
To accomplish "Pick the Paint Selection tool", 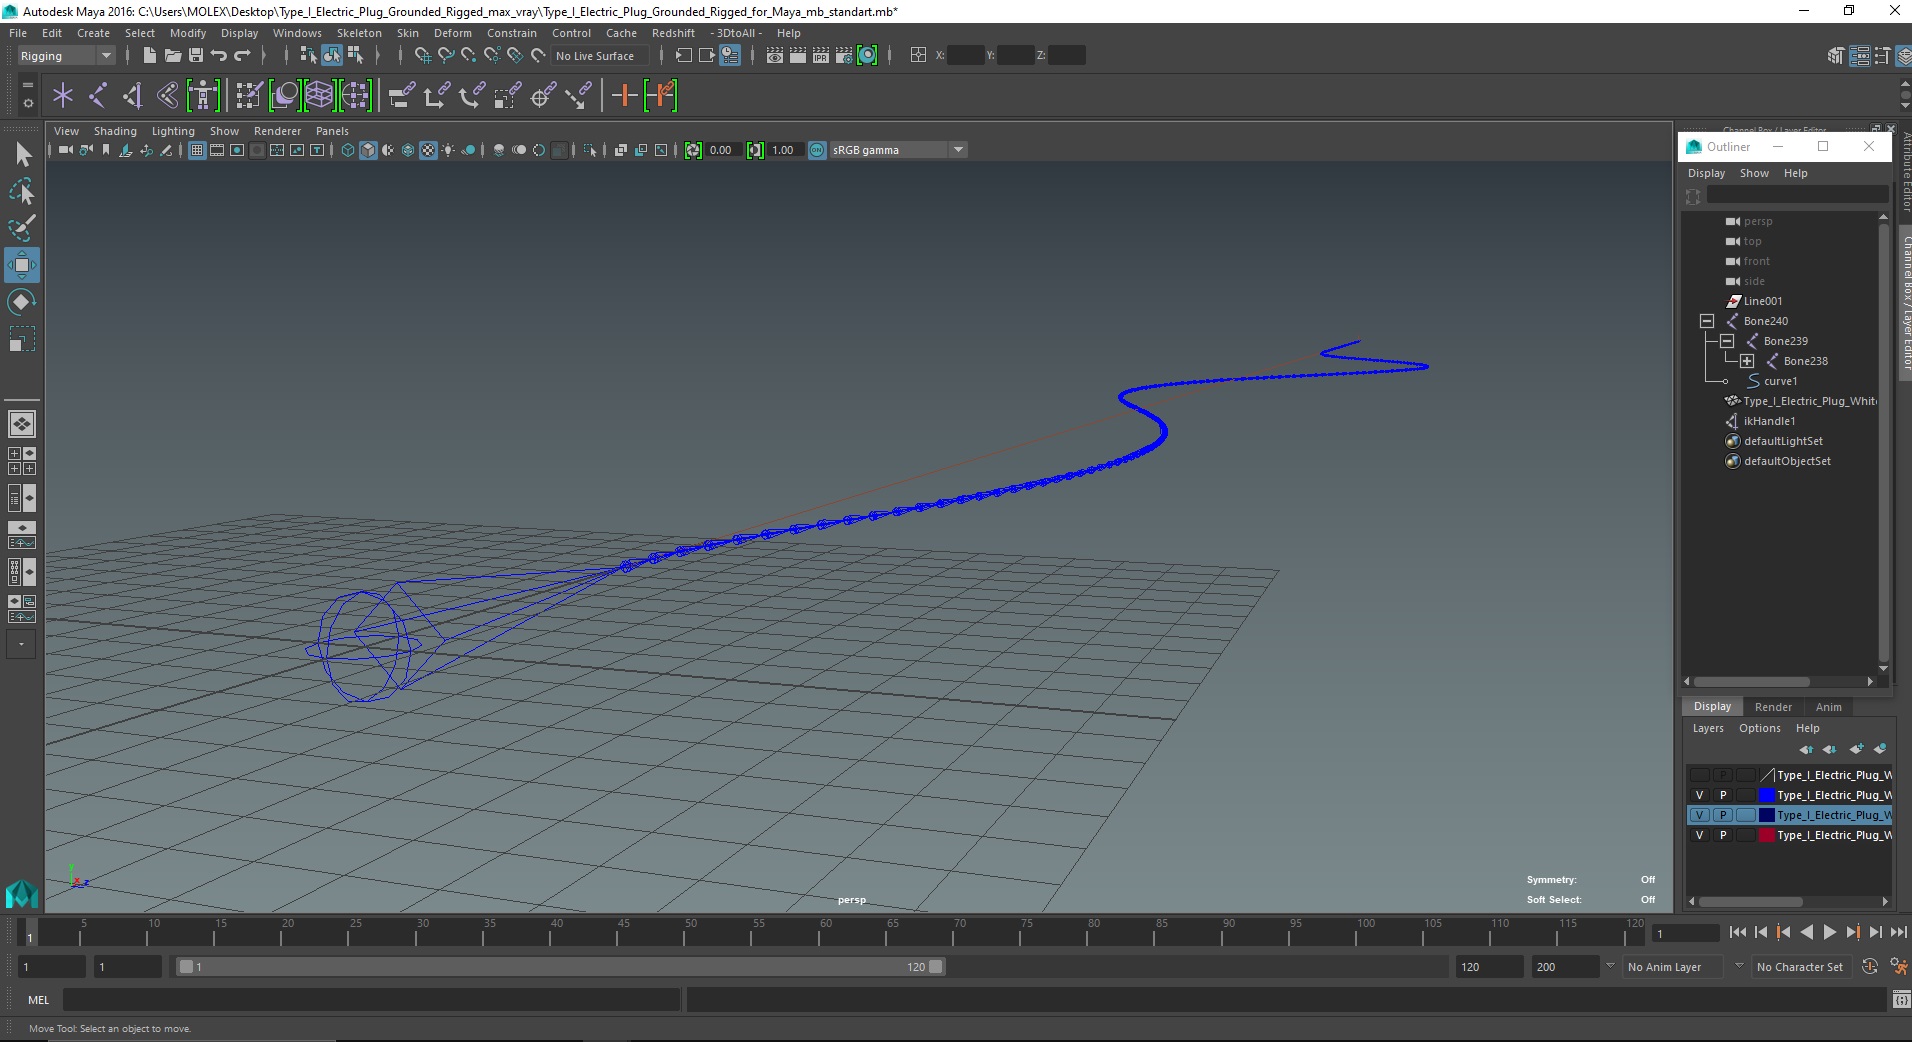I will [23, 228].
